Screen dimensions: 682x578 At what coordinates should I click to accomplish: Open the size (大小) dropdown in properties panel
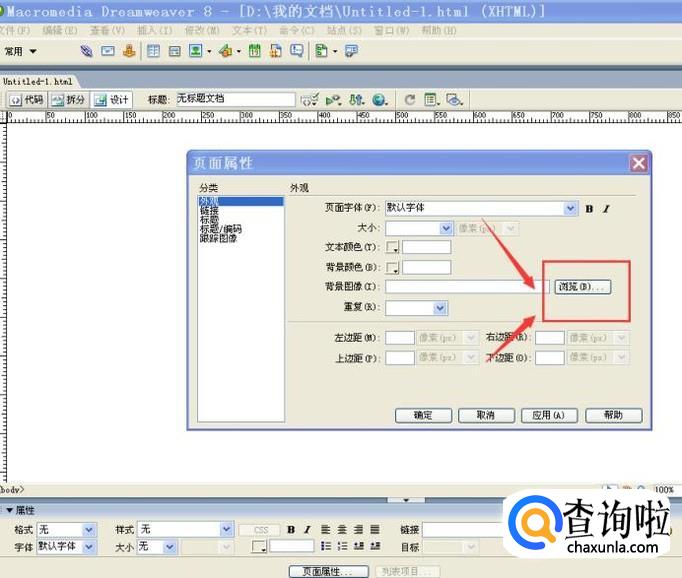point(170,547)
